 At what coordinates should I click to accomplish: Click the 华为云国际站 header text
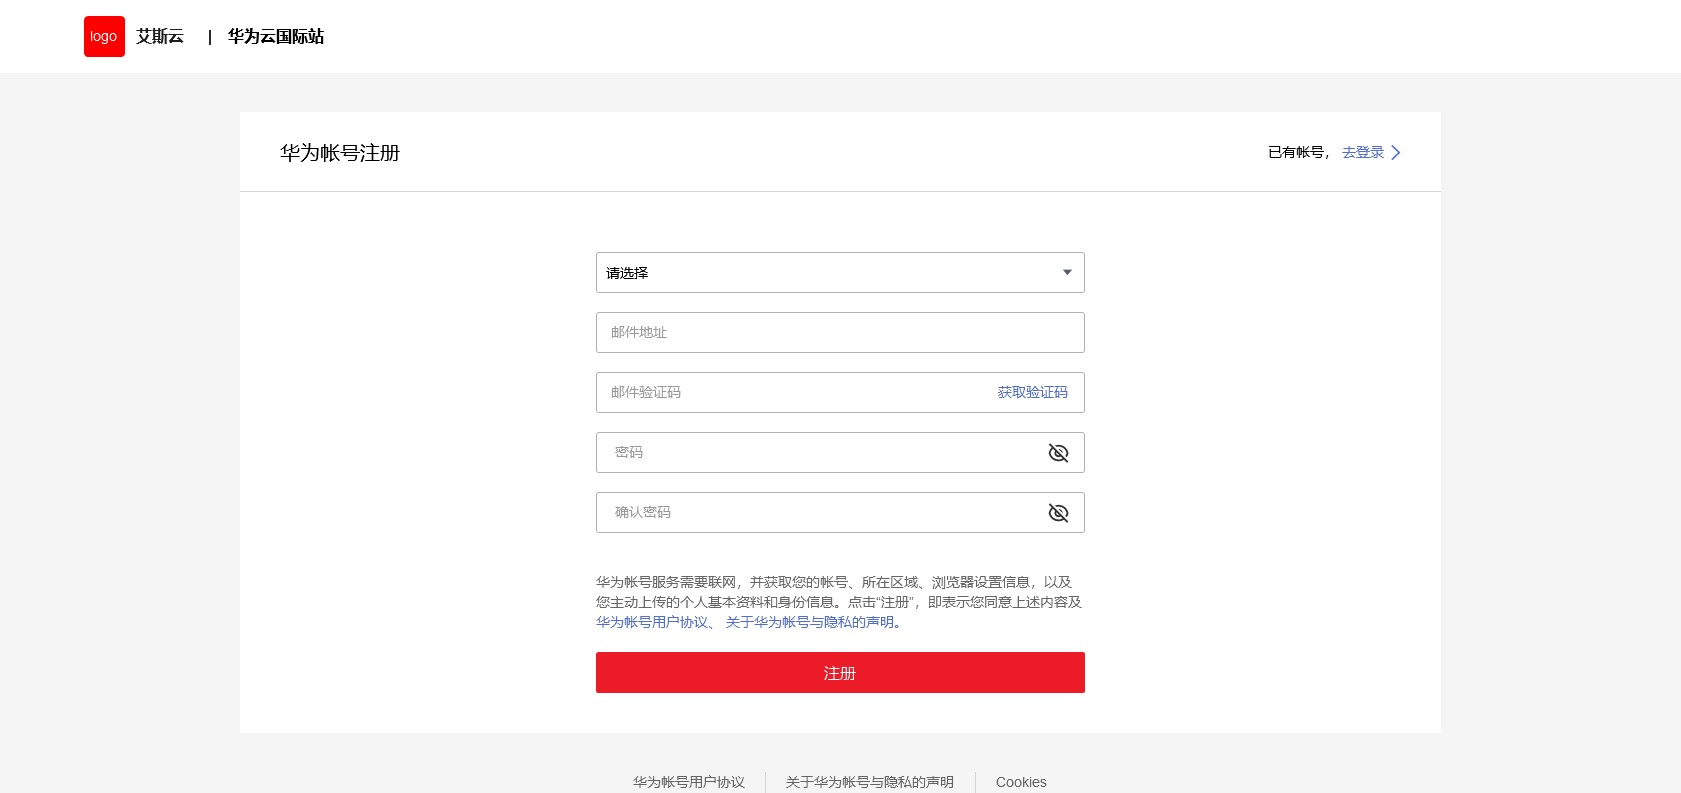[276, 36]
